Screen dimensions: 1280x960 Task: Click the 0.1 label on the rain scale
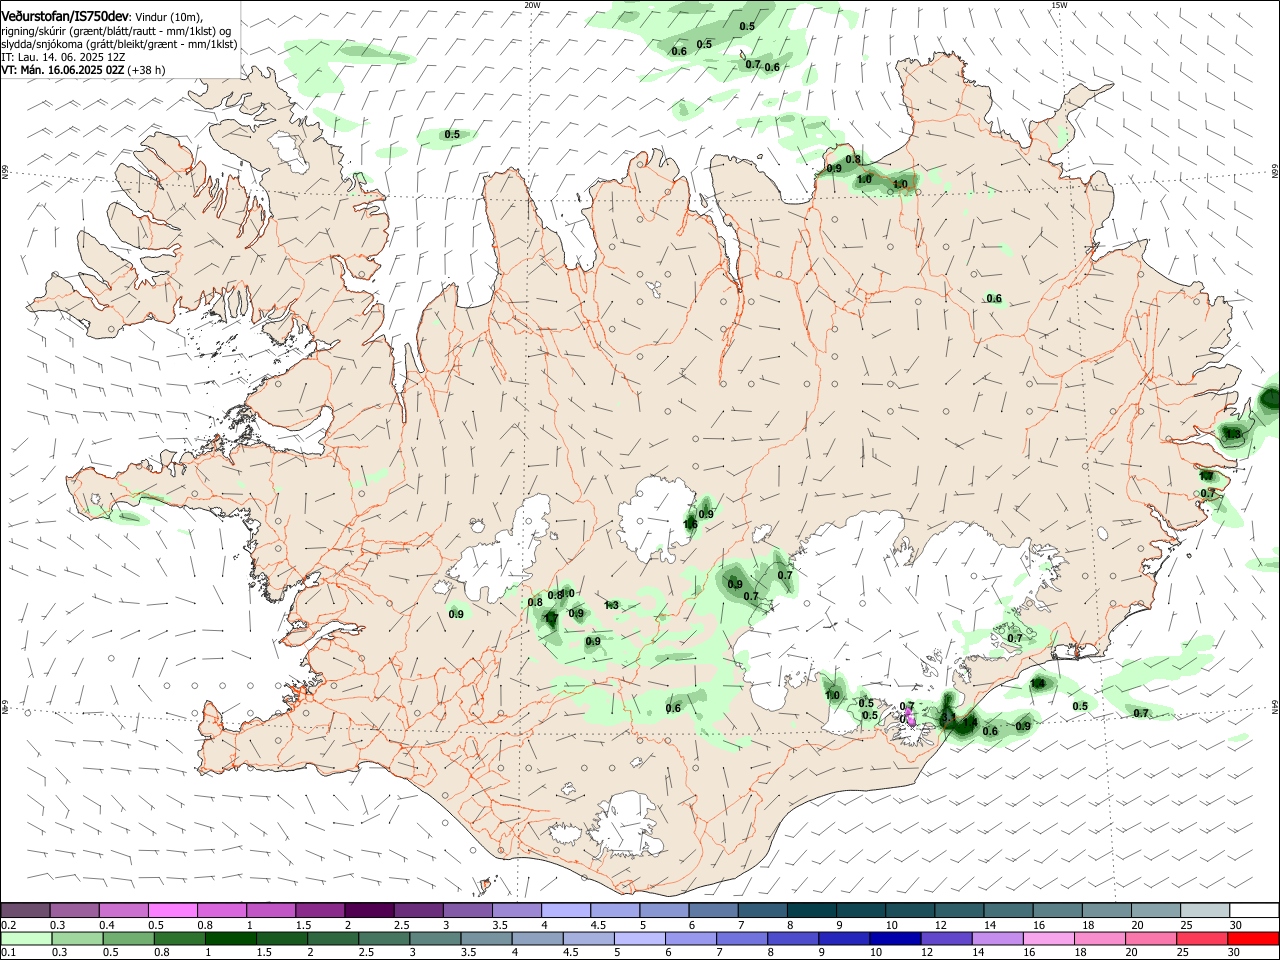[7, 953]
